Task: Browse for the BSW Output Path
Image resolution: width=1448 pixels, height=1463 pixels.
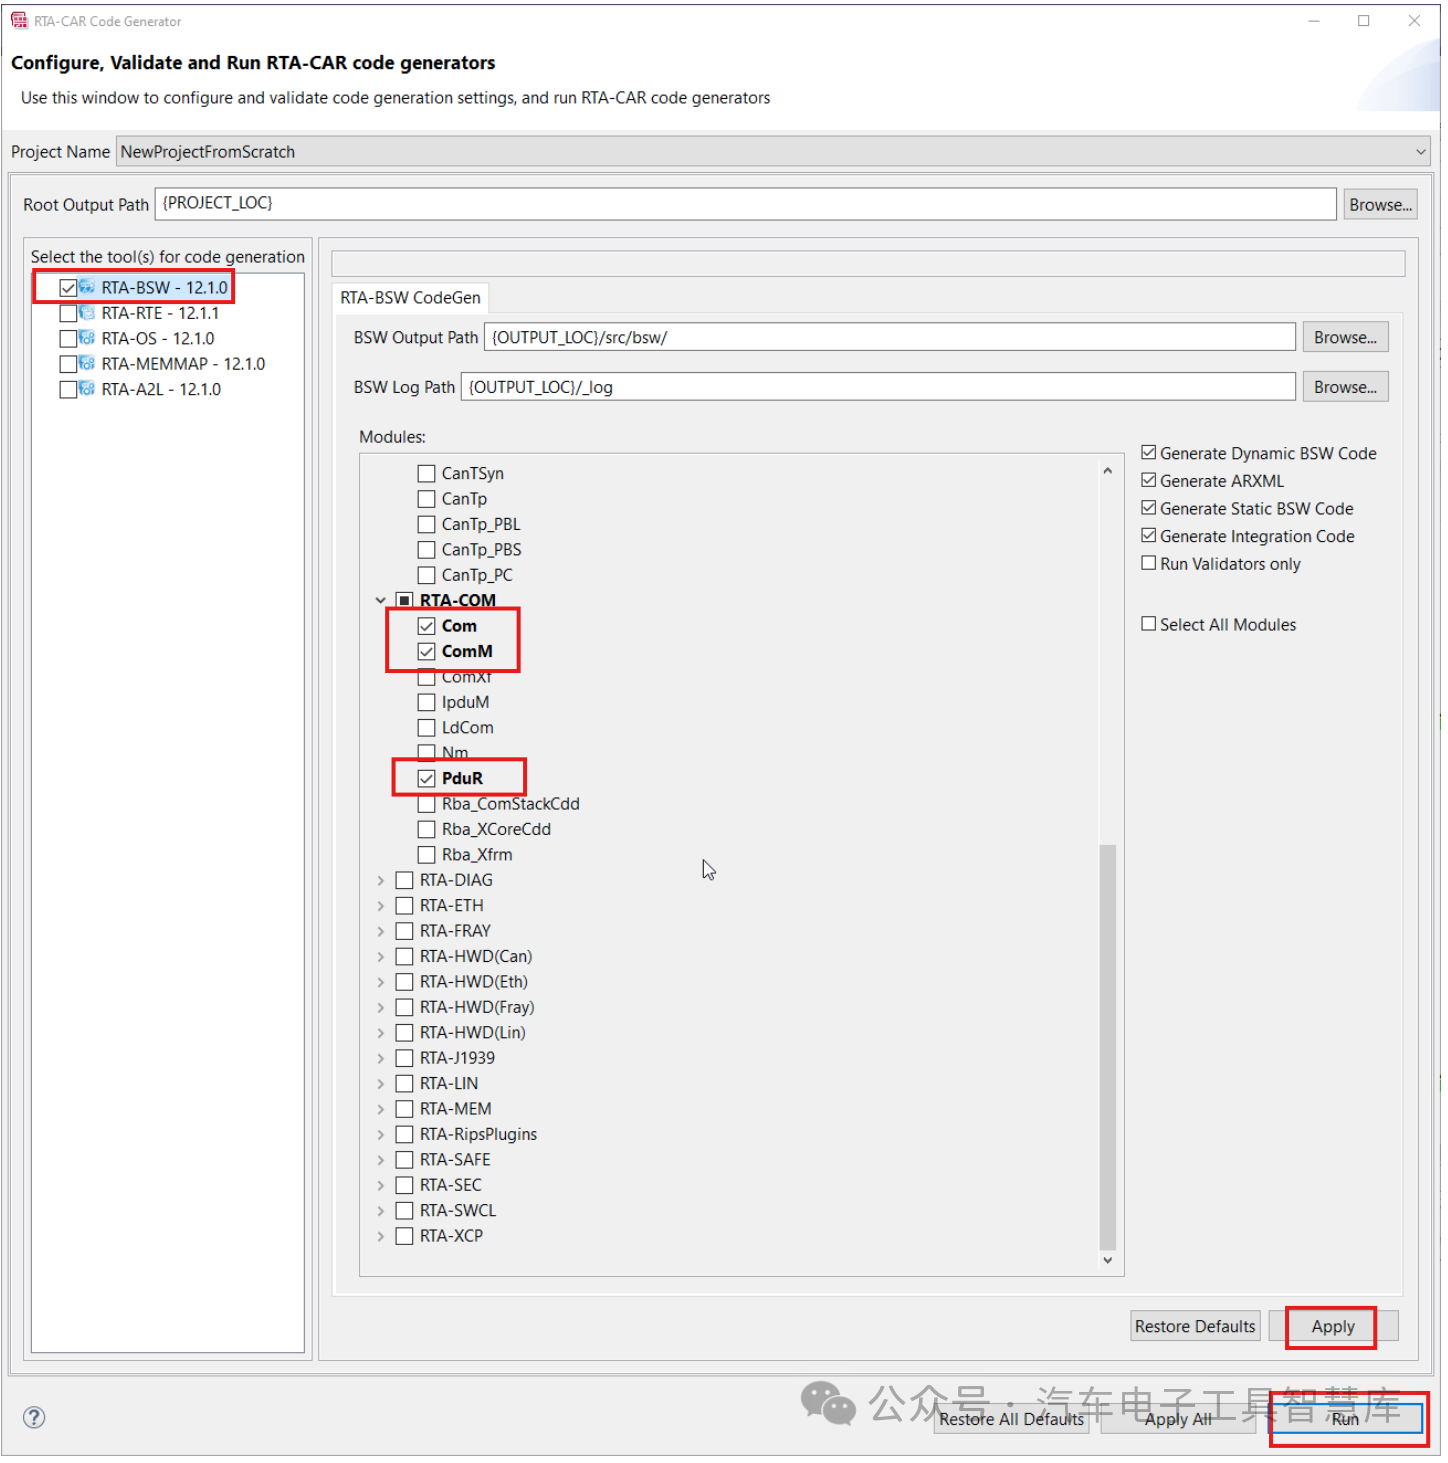Action: pos(1346,338)
